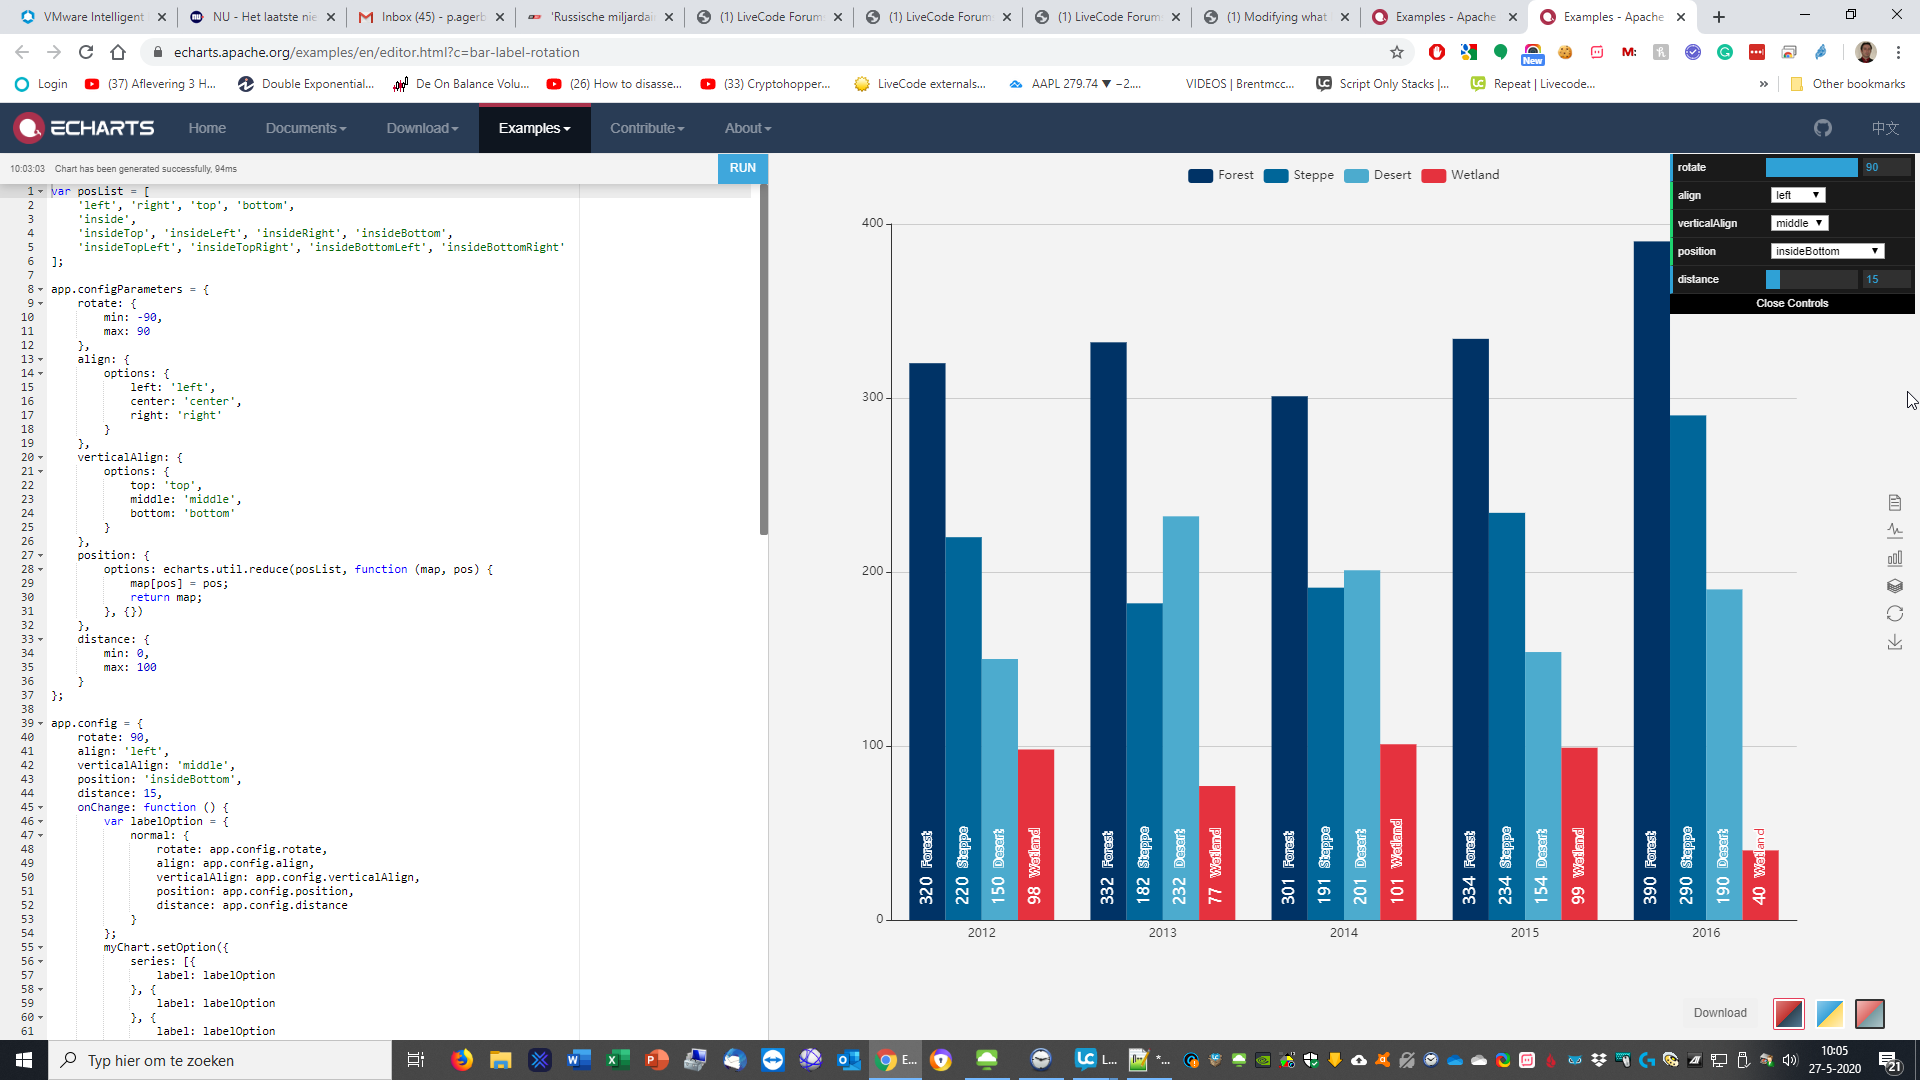
Task: Click the chart restore icon
Action: coord(1894,614)
